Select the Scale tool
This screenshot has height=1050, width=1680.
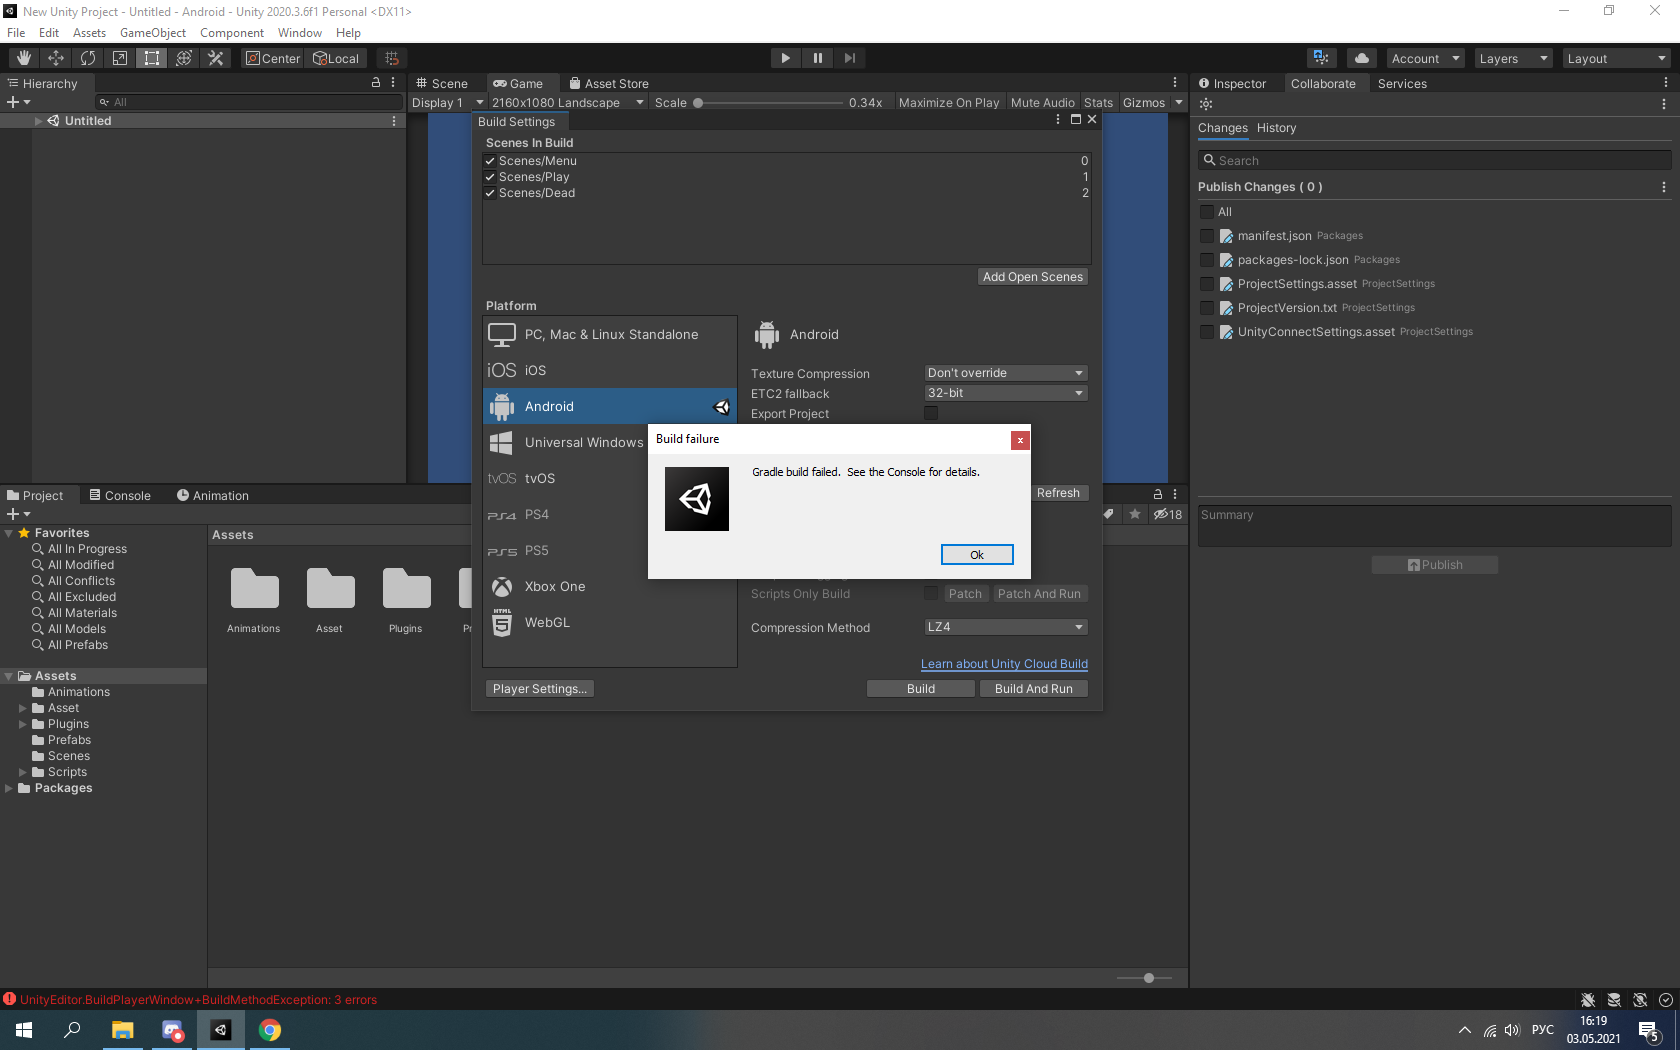tap(120, 58)
